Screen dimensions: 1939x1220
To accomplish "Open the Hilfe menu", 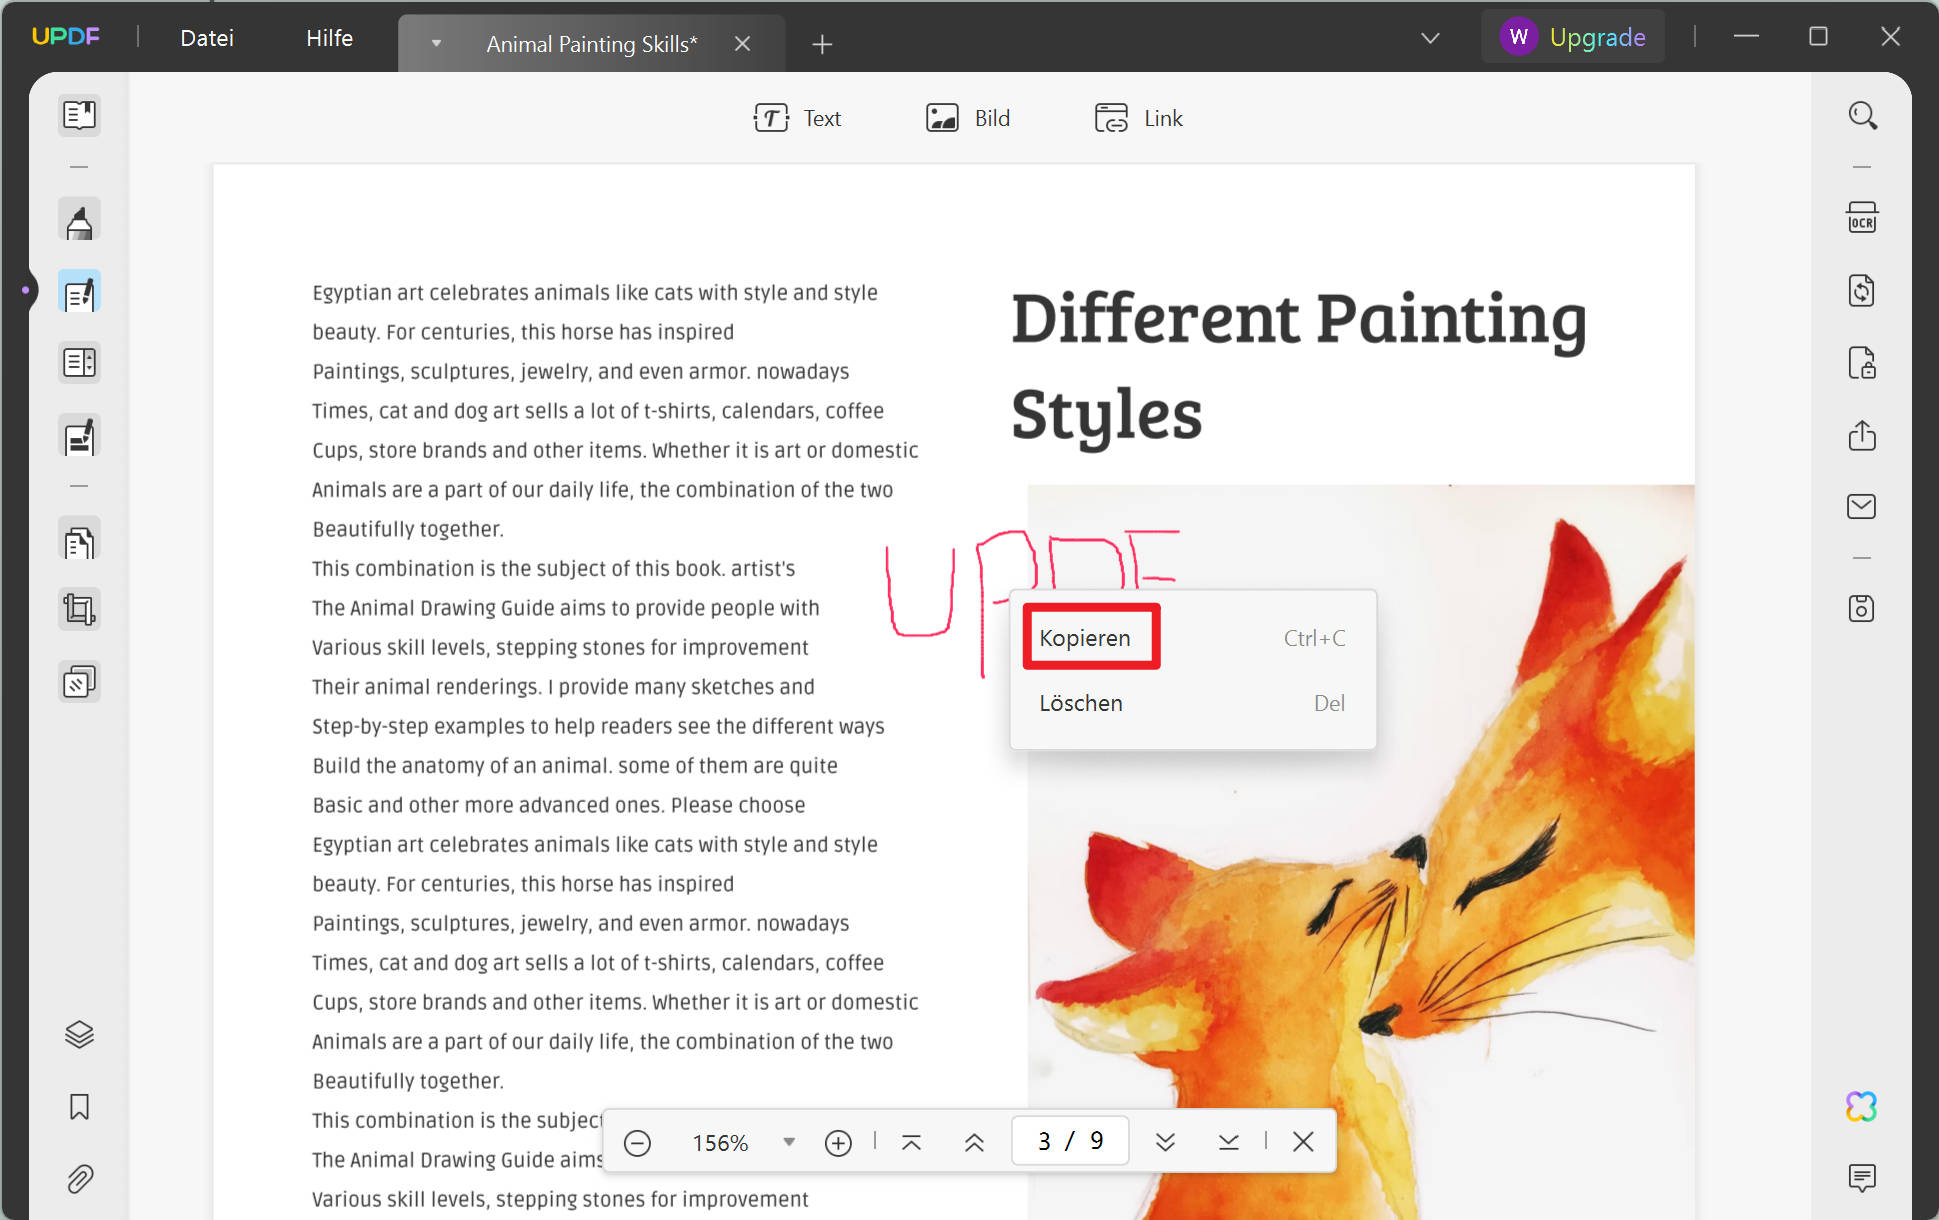I will click(329, 38).
